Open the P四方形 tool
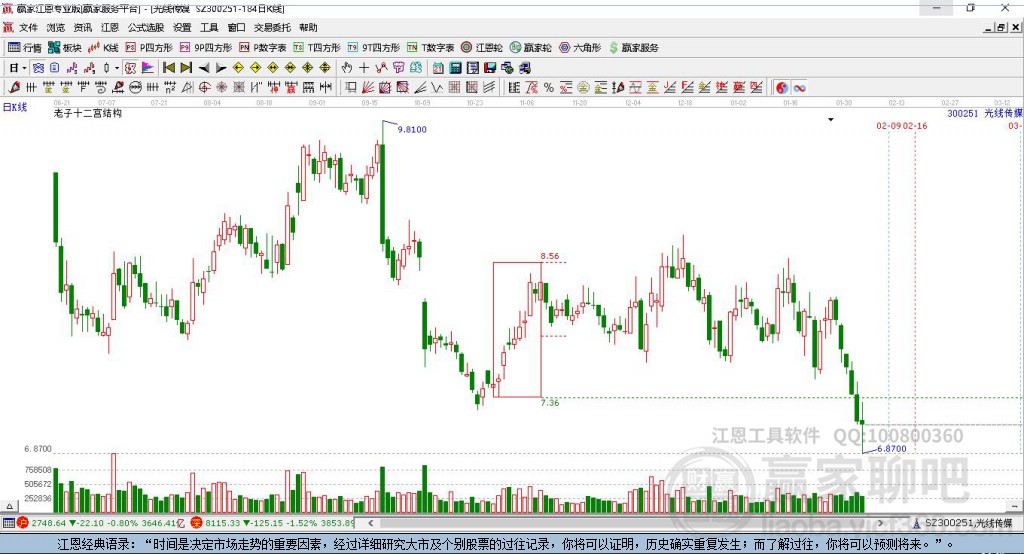 click(149, 48)
